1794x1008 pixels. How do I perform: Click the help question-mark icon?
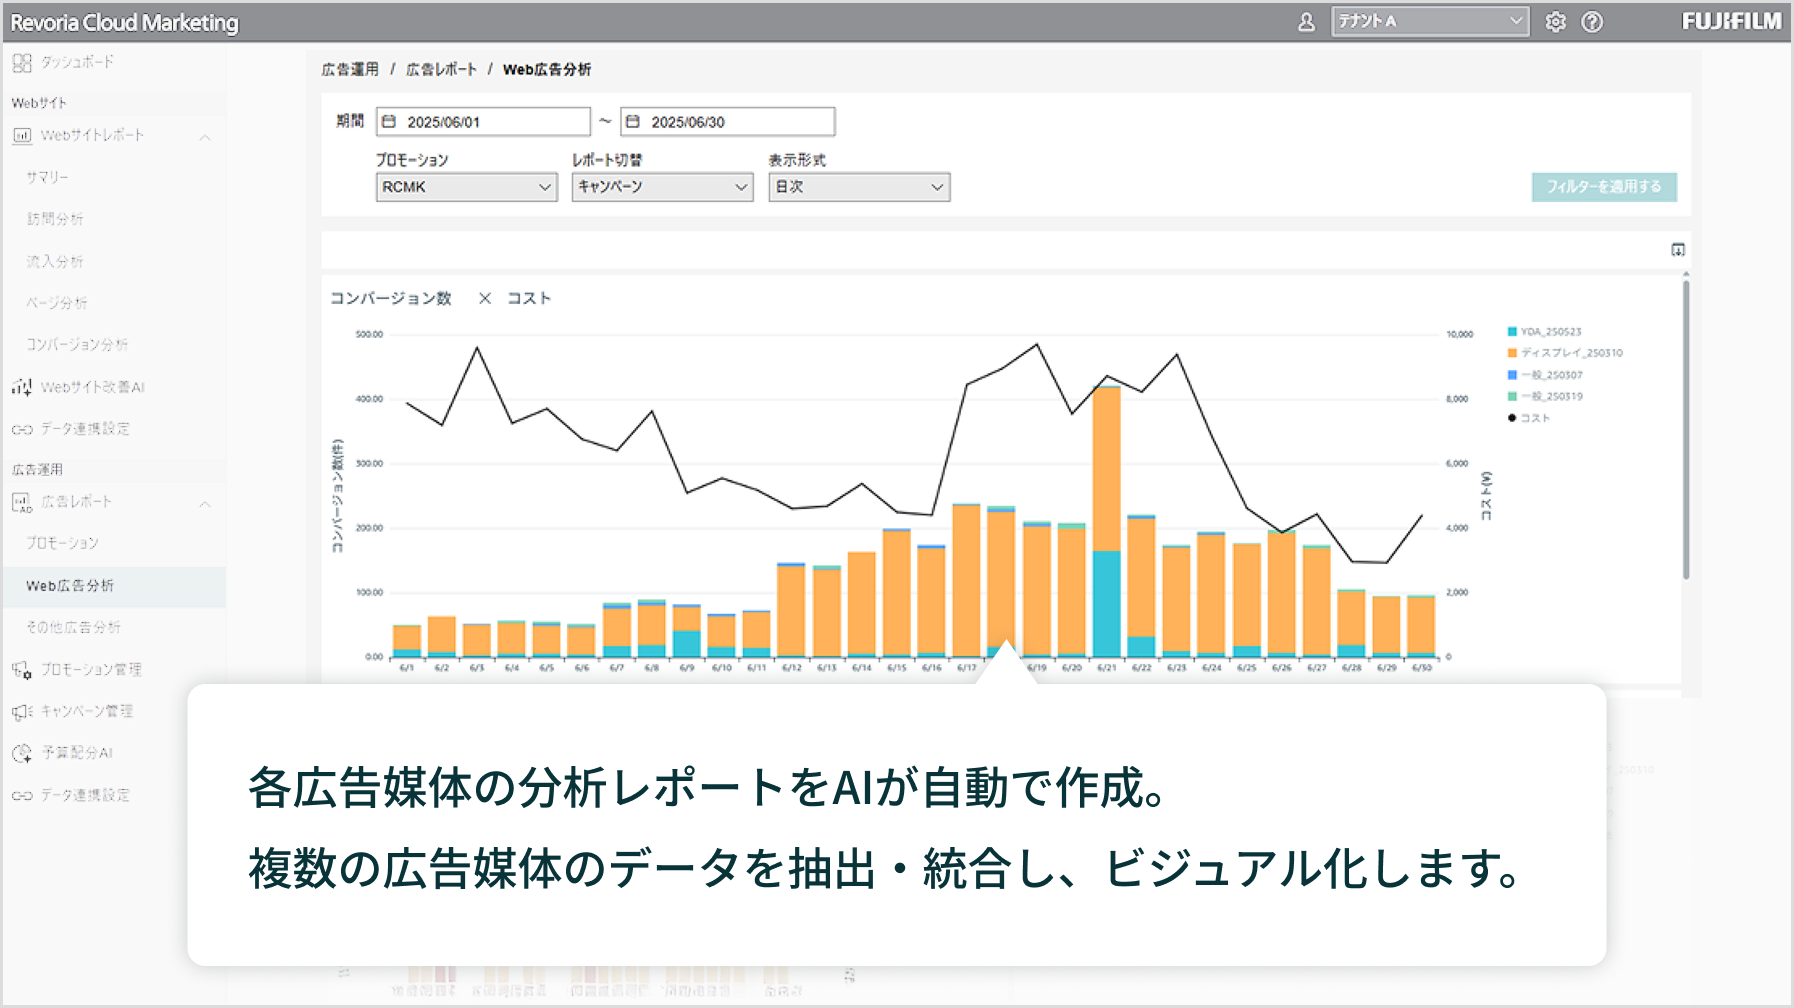[x=1594, y=21]
